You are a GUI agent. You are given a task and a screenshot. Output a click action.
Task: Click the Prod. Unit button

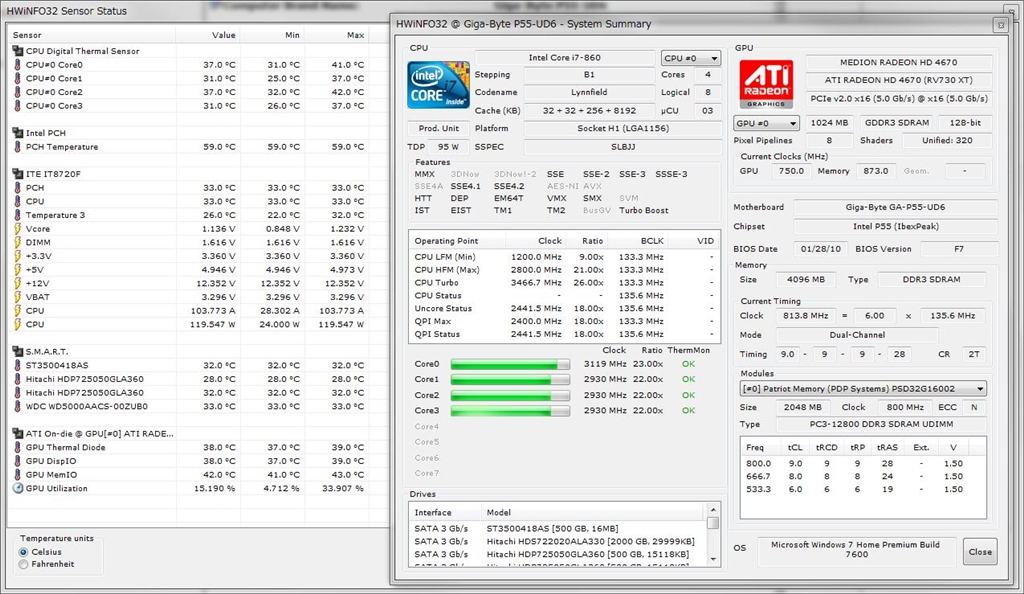coord(438,128)
